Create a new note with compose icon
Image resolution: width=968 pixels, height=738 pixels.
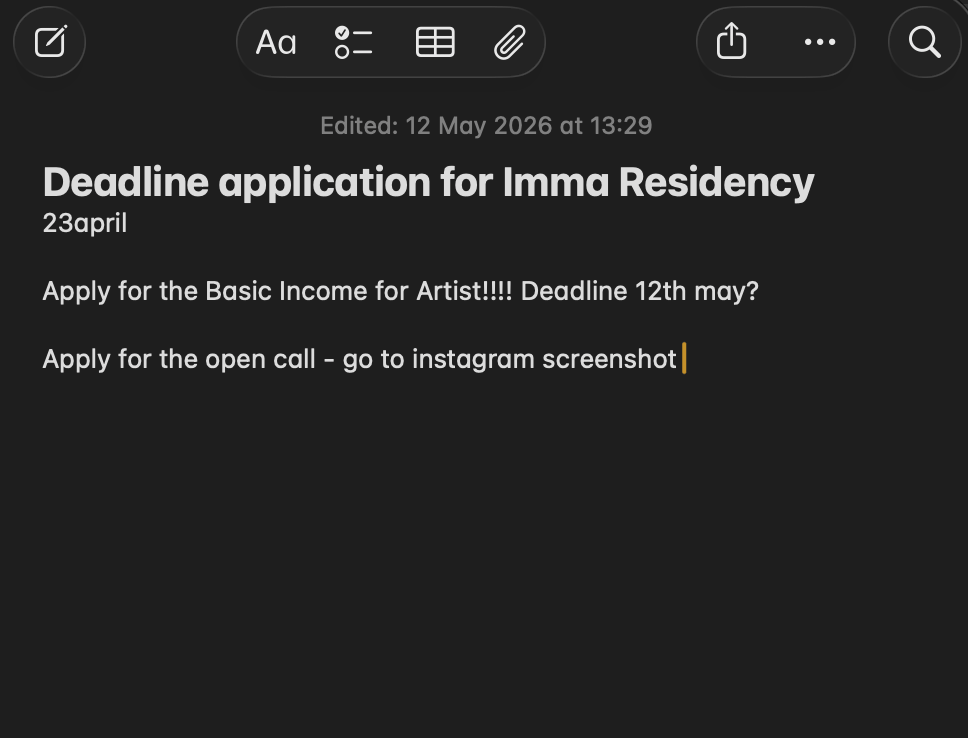coord(49,42)
